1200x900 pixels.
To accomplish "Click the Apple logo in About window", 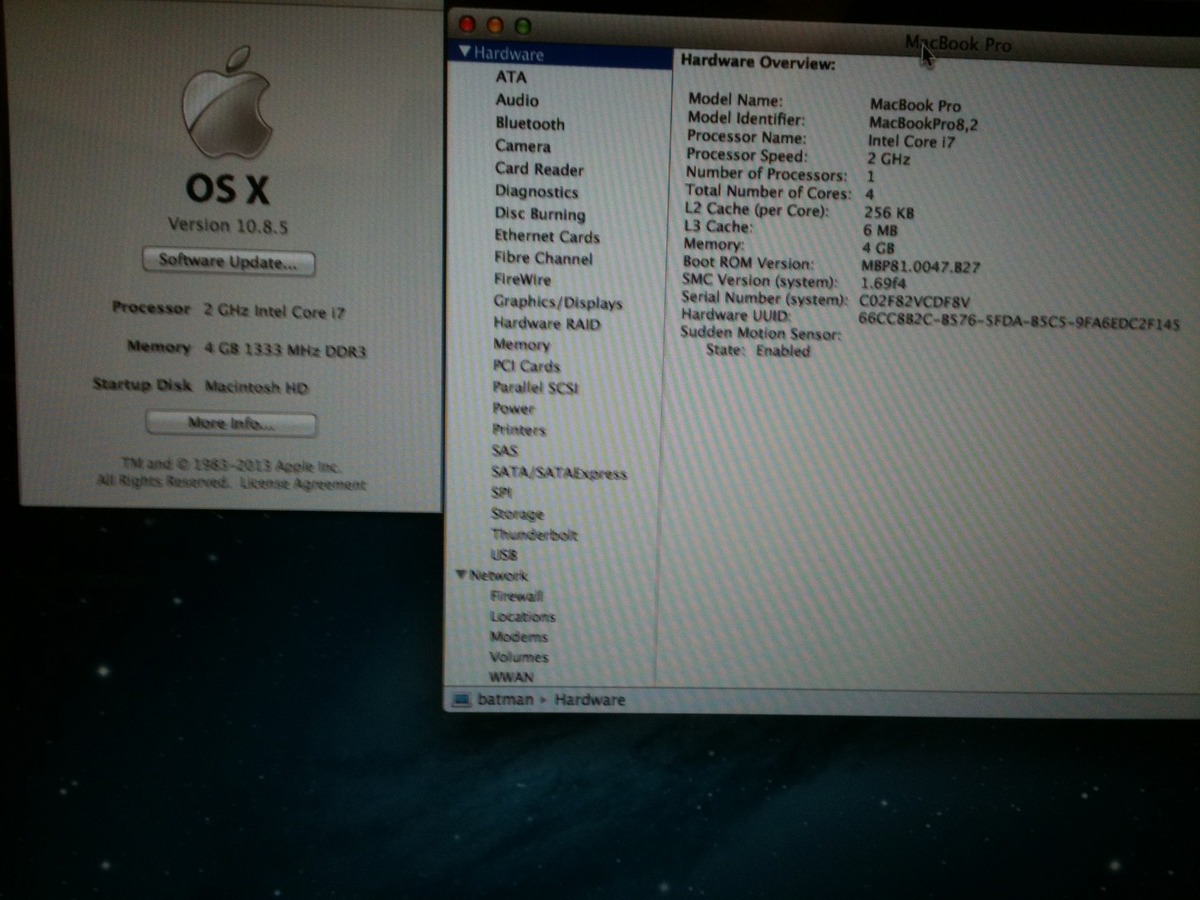I will coord(227,105).
